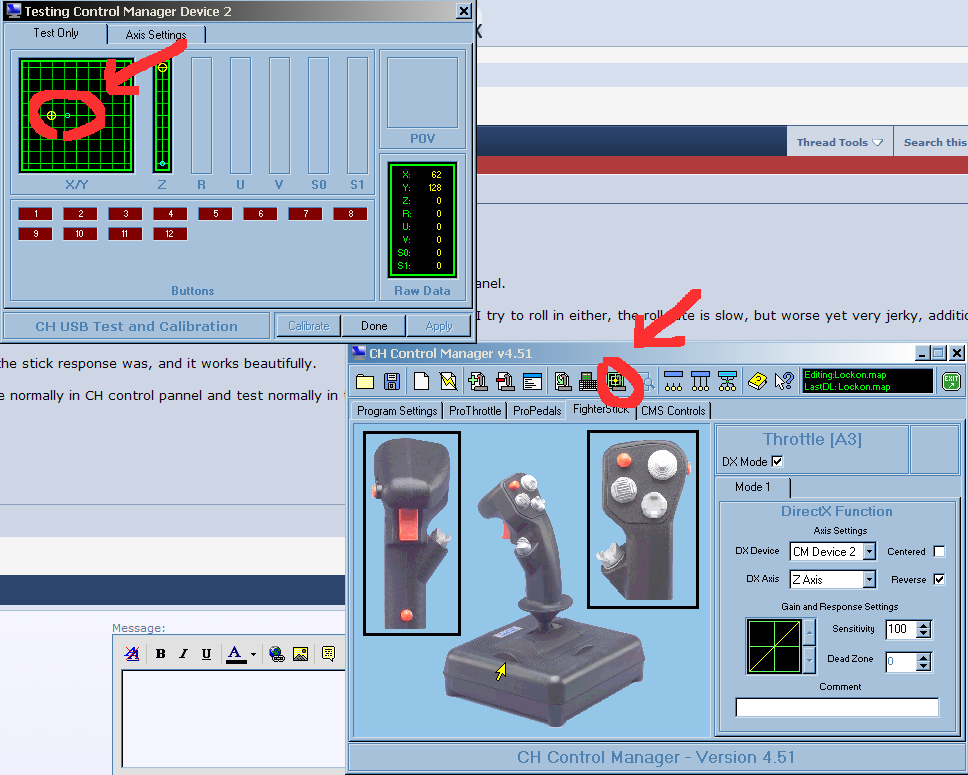Click the insert link globe icon
This screenshot has width=968, height=775.
coord(277,653)
